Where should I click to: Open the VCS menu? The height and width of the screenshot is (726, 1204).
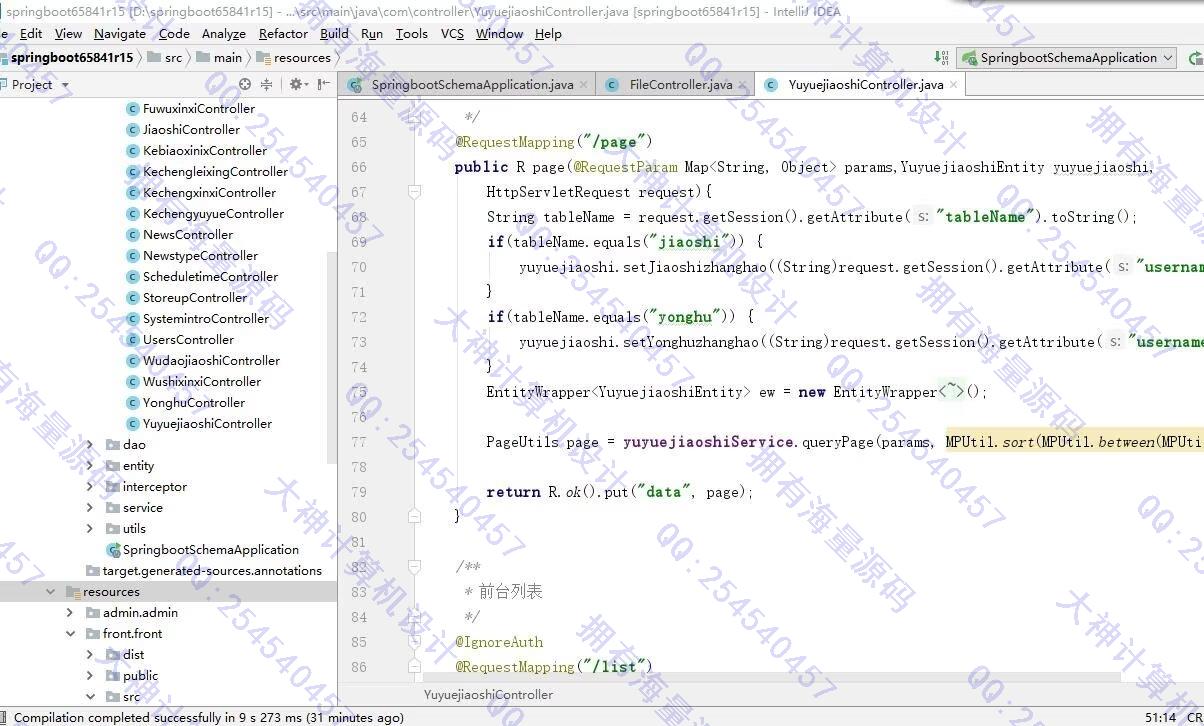453,33
